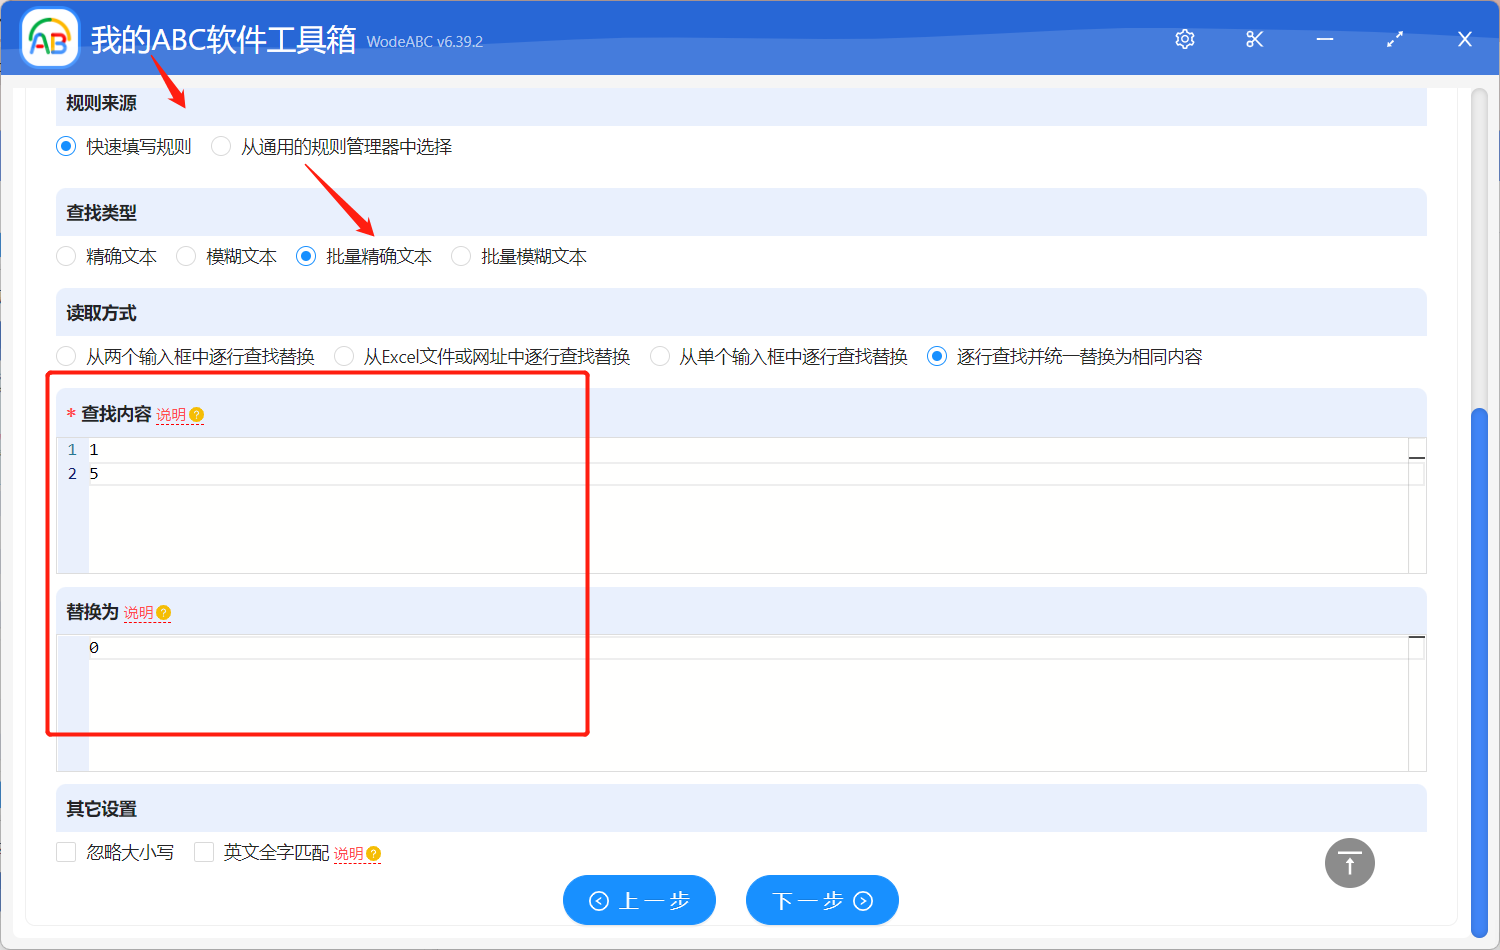Go back with 上一步 button
The image size is (1500, 950).
639,900
